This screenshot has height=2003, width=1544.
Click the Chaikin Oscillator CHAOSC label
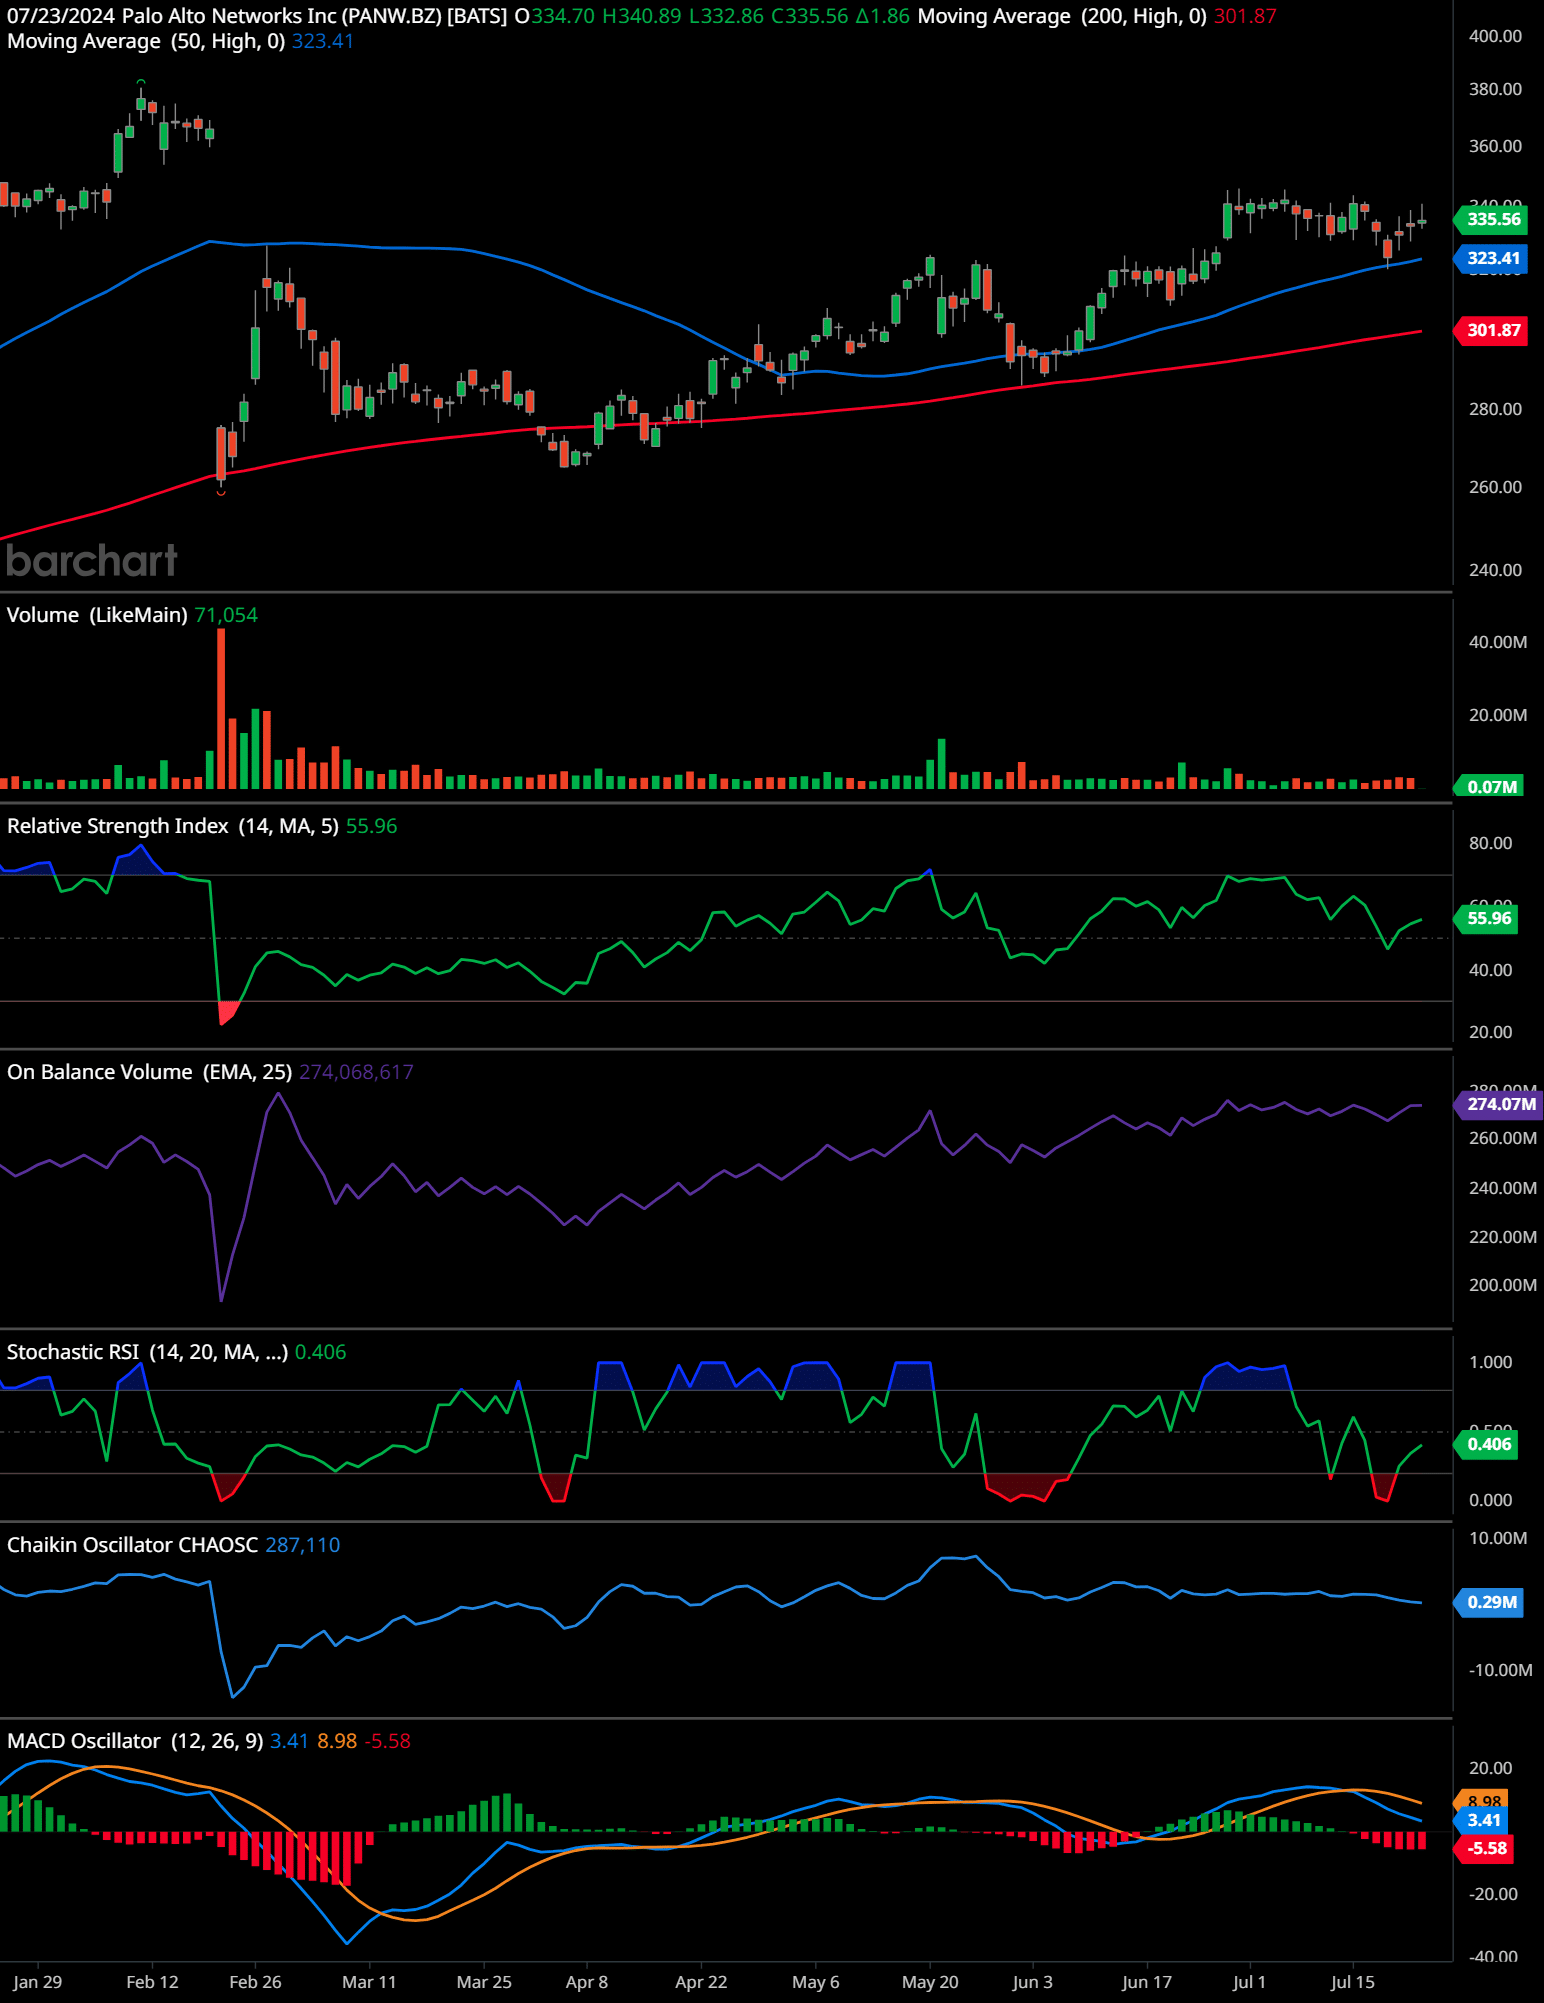[132, 1545]
